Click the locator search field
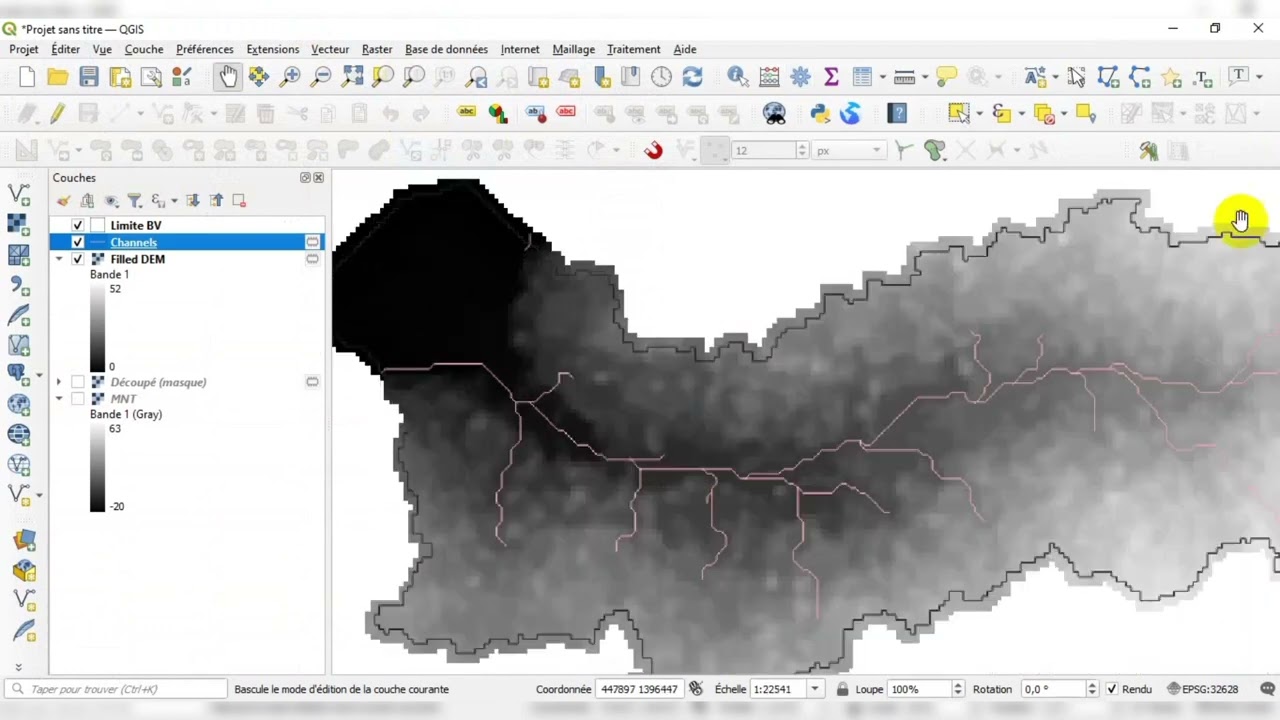Screen dimensions: 1280x720 (x=116, y=689)
